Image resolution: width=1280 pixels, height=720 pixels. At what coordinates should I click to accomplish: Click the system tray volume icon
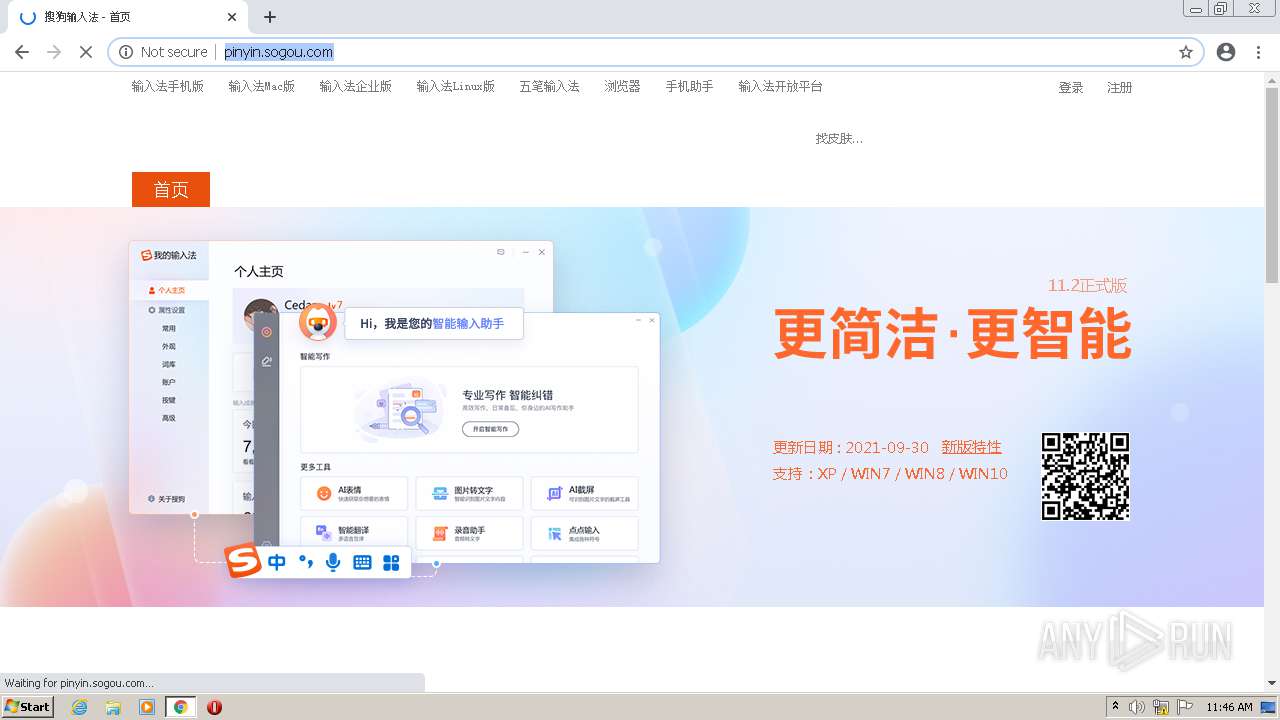(x=1137, y=707)
